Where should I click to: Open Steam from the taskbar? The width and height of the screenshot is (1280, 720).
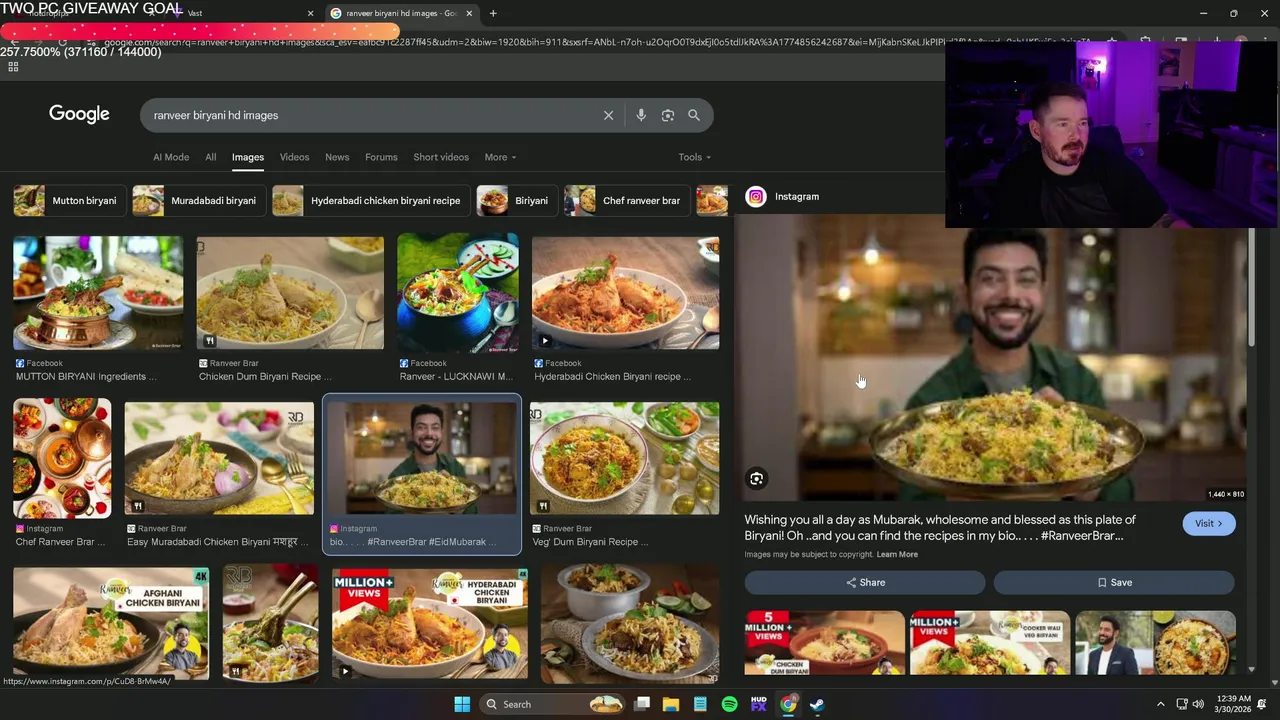point(817,704)
